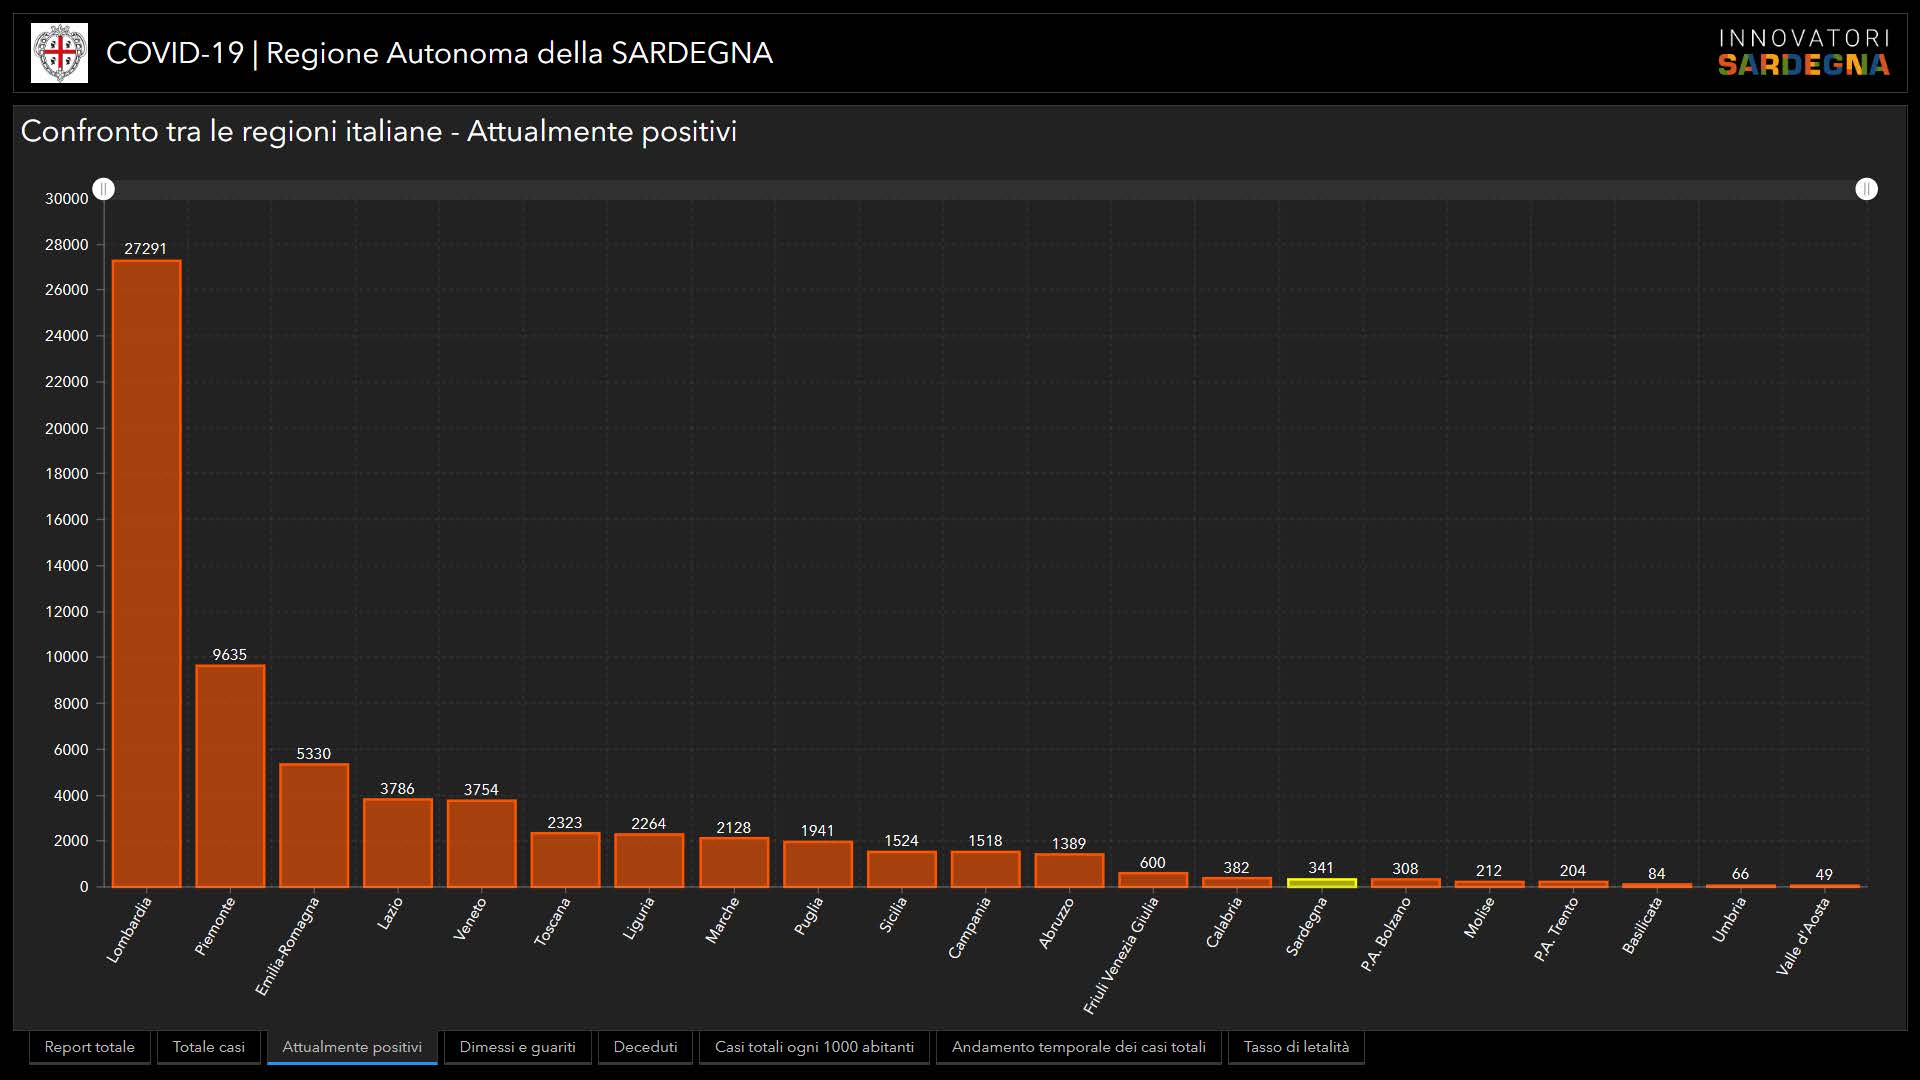
Task: Switch to the Deceduti tab
Action: 645,1047
